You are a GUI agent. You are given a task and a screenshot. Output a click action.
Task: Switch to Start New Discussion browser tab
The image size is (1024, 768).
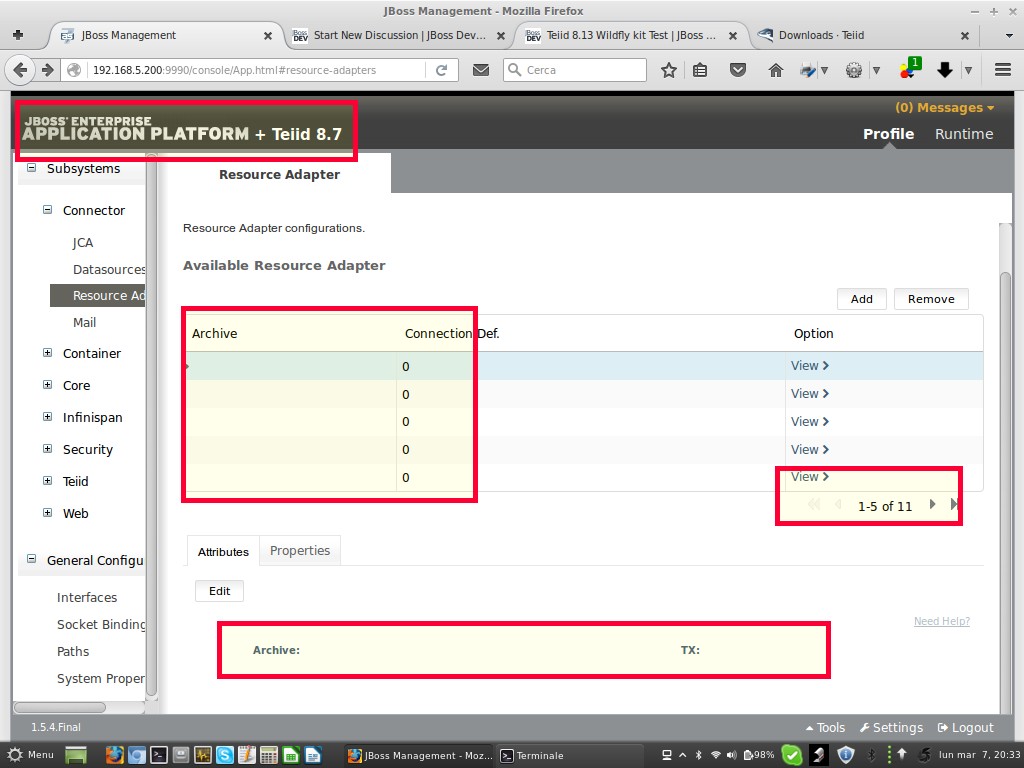click(399, 35)
